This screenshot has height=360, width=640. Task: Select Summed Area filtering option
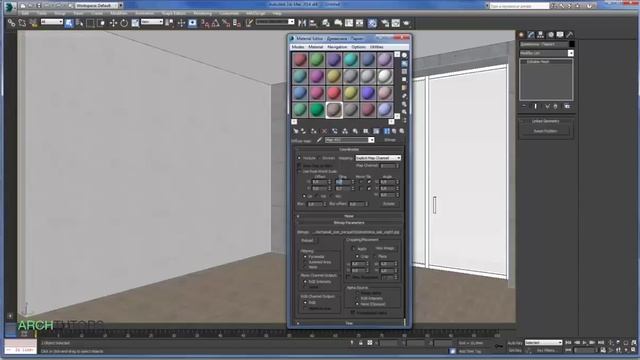click(x=305, y=262)
